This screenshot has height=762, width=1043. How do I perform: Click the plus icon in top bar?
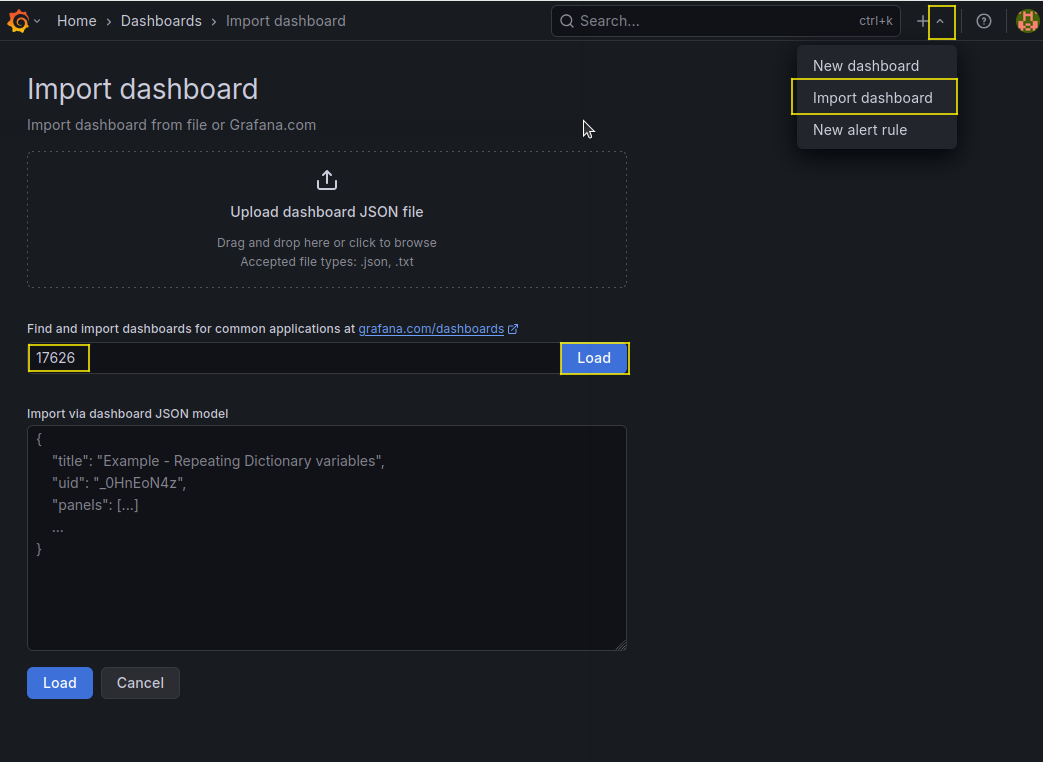[x=922, y=21]
